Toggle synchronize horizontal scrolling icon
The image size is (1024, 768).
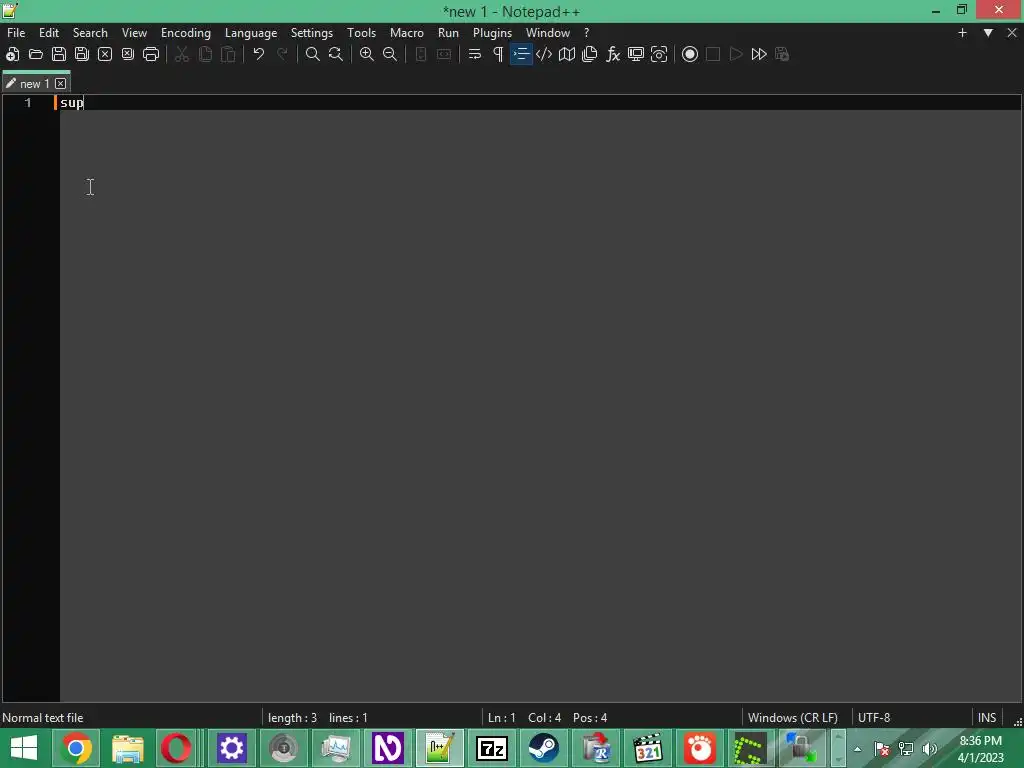[444, 54]
